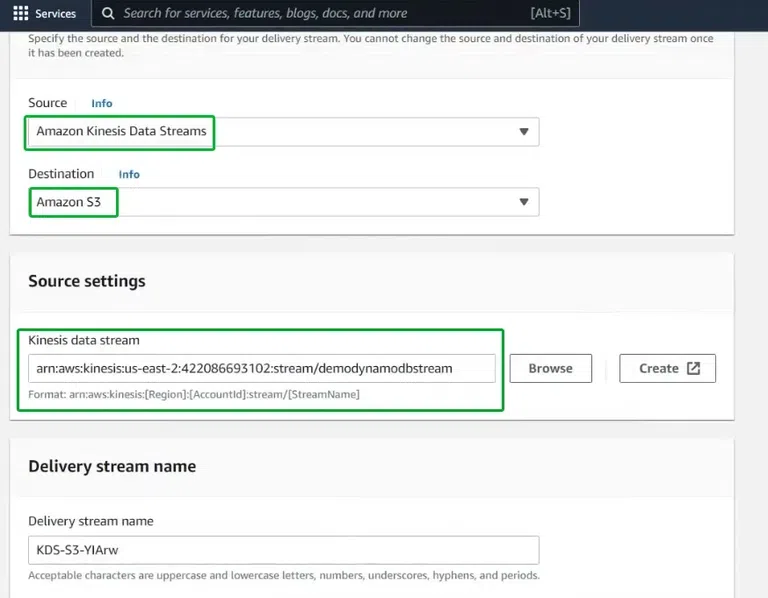The image size is (768, 598).
Task: Expand the Source dropdown arrow
Action: [x=524, y=131]
